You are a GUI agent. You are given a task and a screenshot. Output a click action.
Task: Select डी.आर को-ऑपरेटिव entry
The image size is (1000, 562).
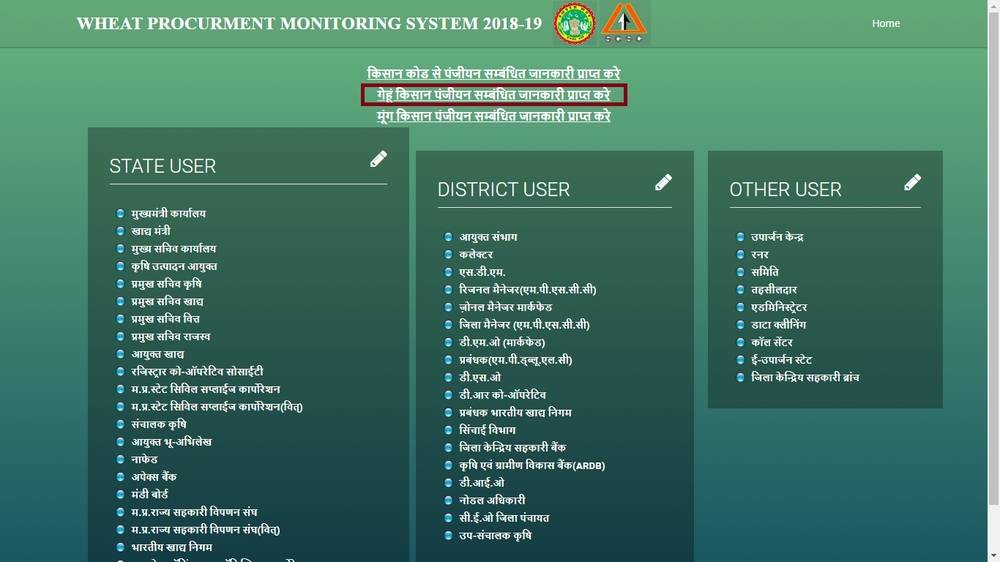pos(503,395)
